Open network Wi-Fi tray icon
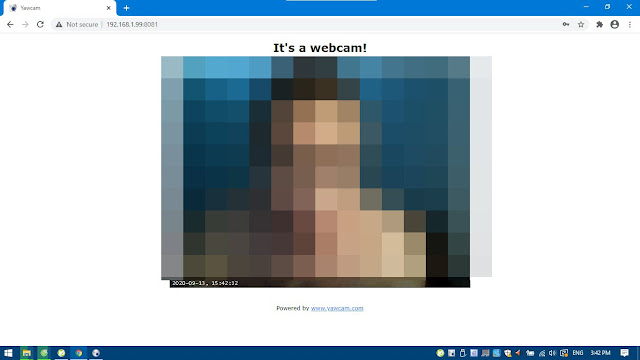This screenshot has height=360, width=640. tap(542, 353)
